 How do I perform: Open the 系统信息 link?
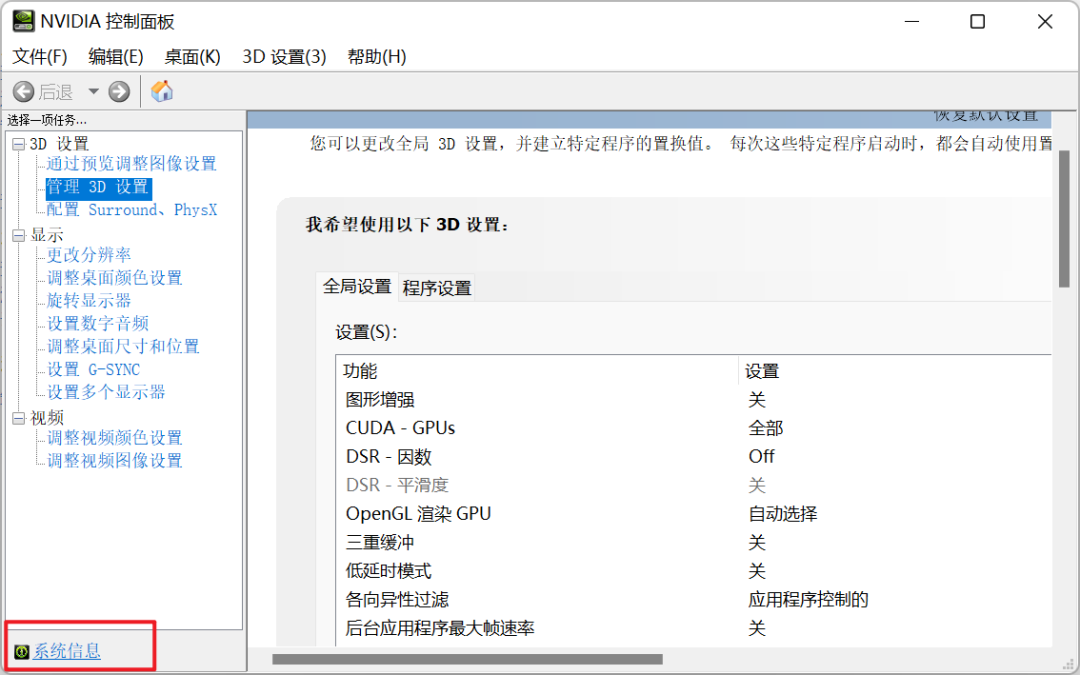pos(67,652)
